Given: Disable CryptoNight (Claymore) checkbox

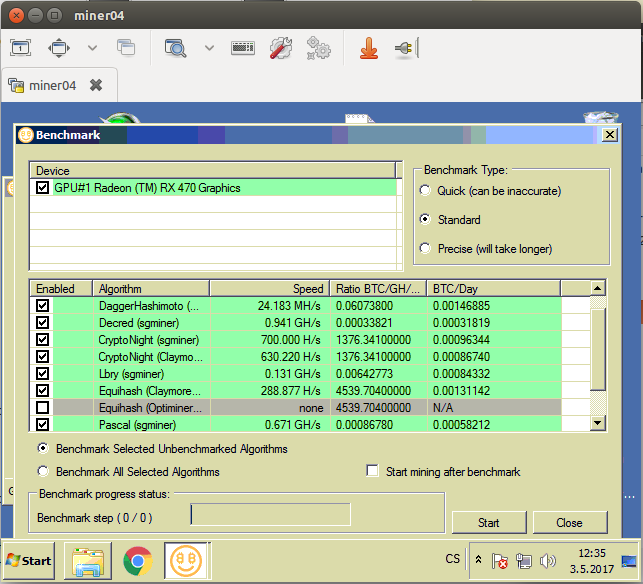Looking at the screenshot, I should [42, 356].
